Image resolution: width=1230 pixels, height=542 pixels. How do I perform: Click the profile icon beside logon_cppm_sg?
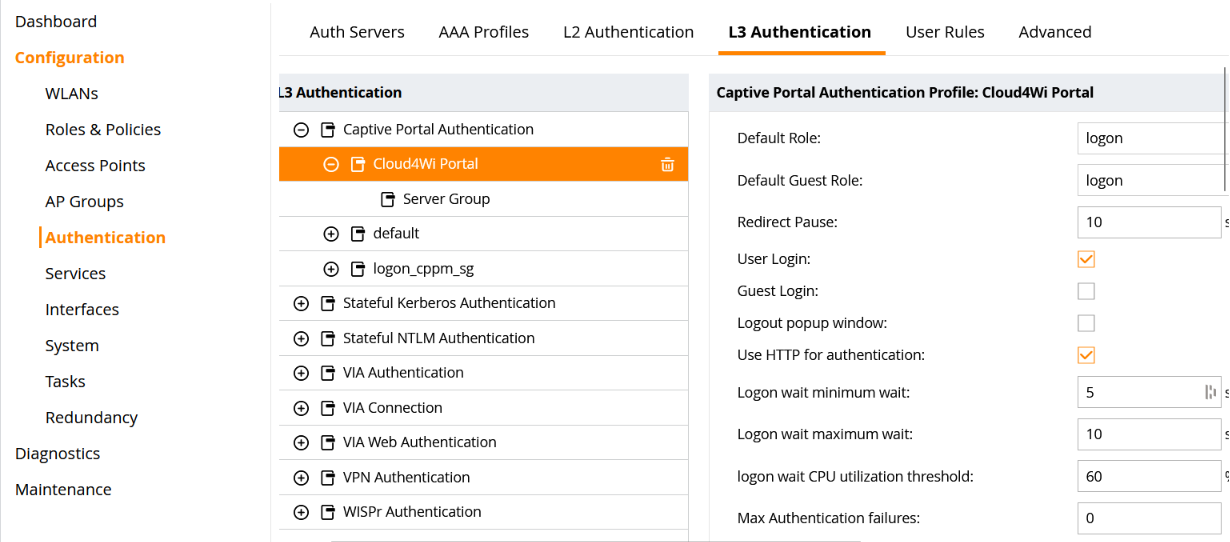(357, 269)
